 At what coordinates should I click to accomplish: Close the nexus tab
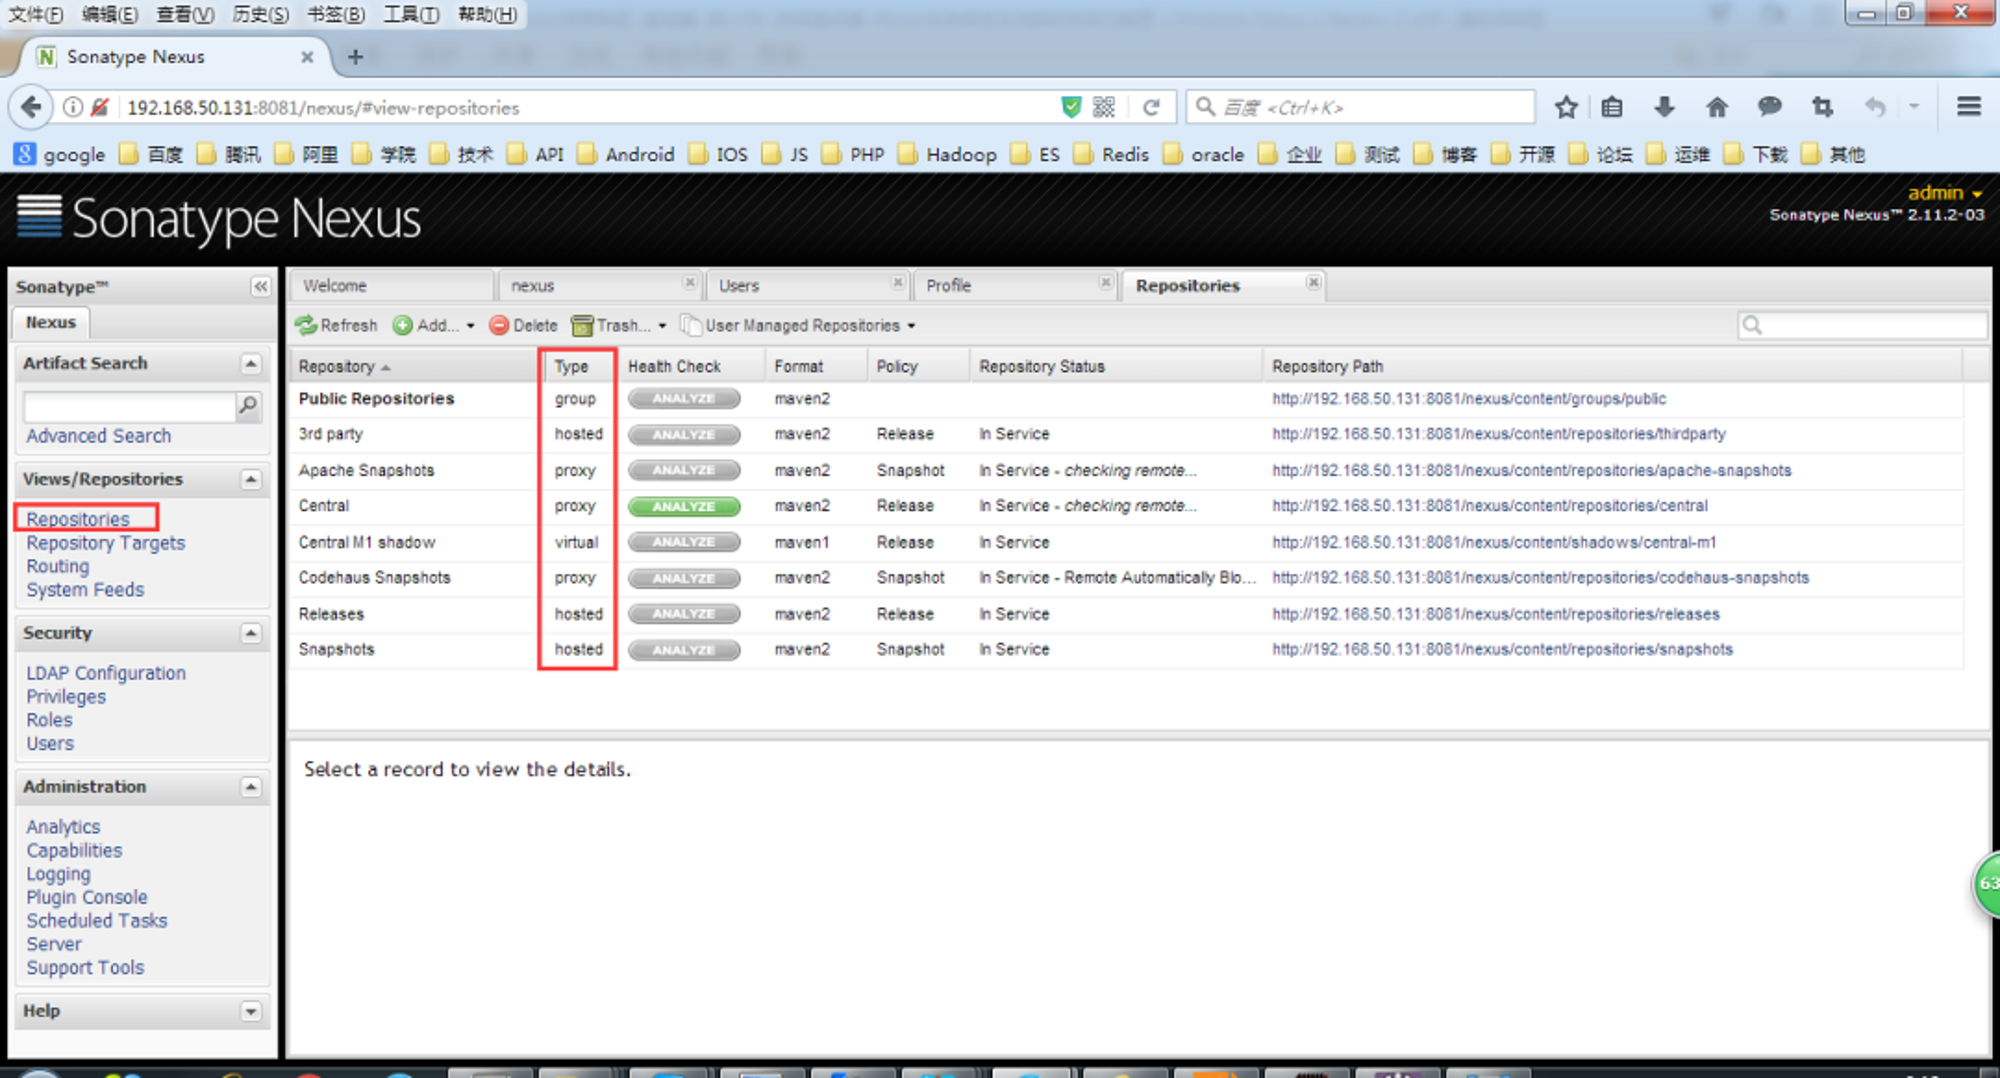point(689,283)
